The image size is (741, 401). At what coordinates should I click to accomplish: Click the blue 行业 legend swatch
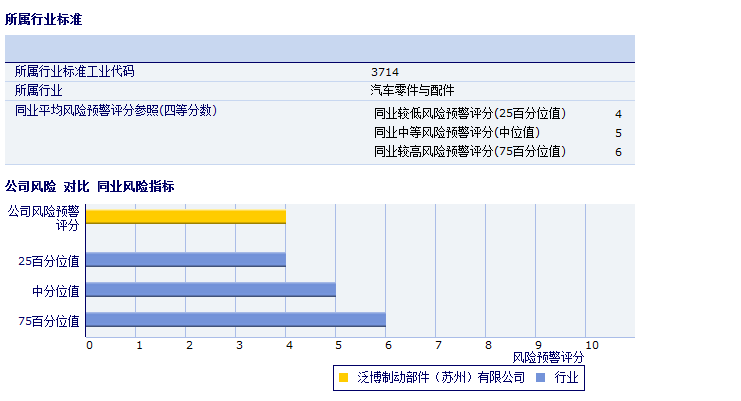[541, 378]
